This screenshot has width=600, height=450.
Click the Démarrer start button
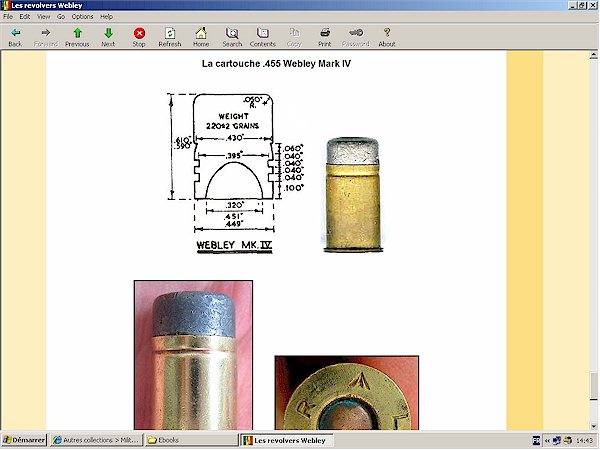tap(24, 440)
